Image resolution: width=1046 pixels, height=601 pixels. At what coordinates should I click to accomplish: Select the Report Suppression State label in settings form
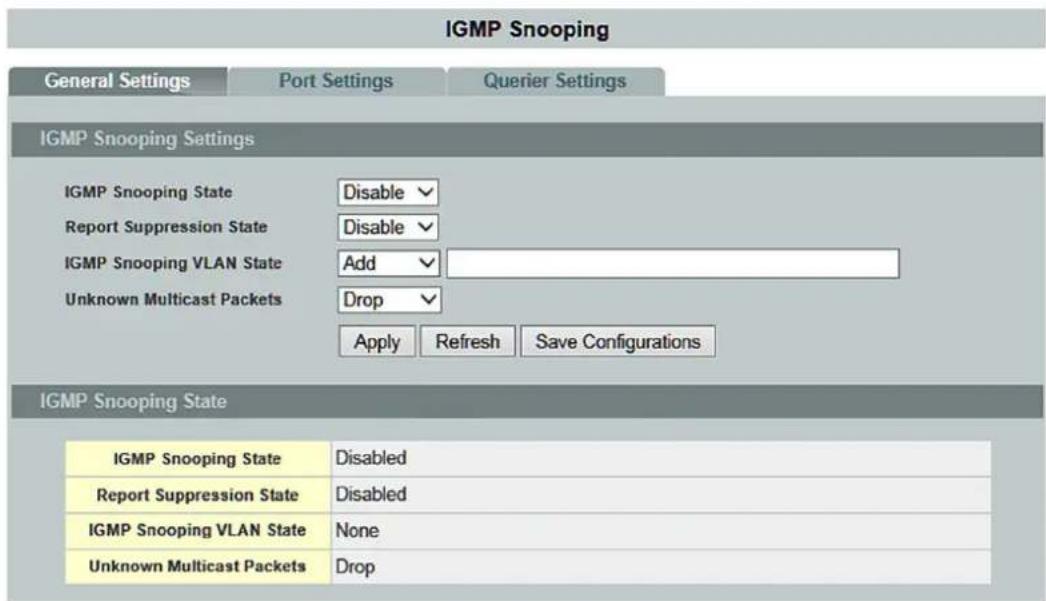[x=166, y=227]
